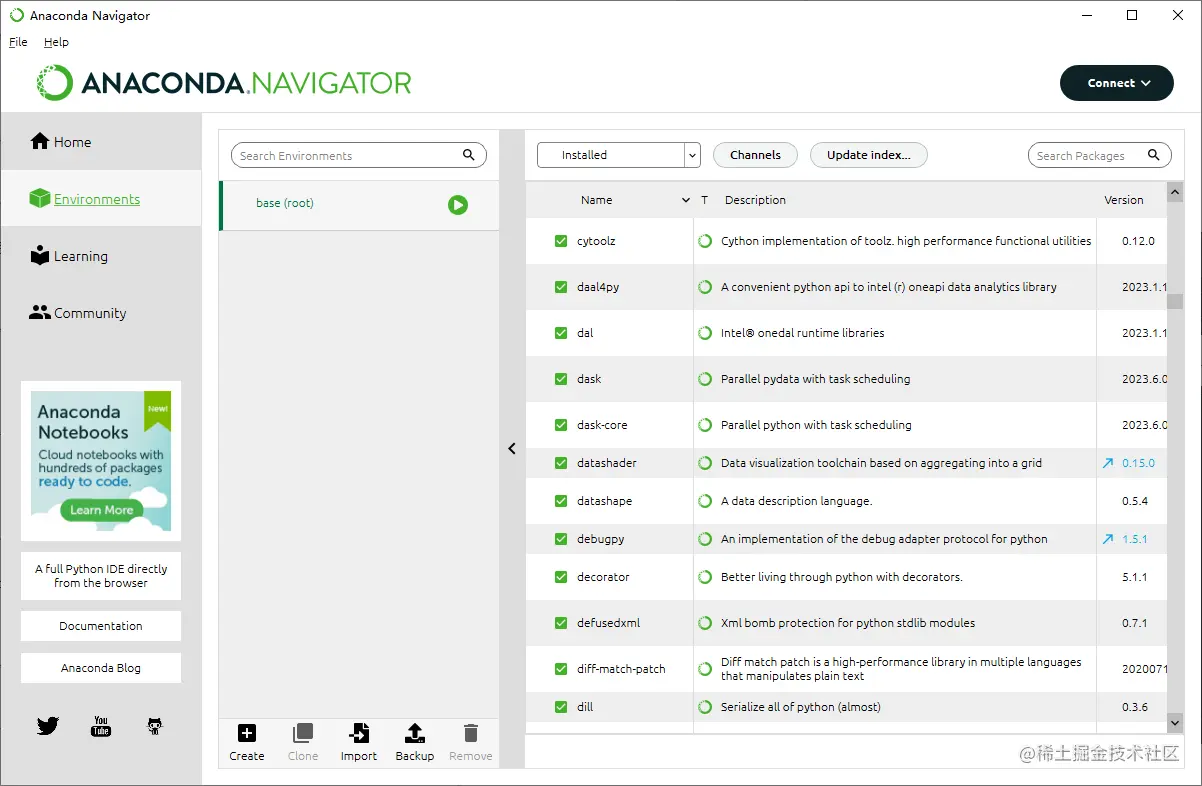Open the YouTube link icon
Screen dimensions: 1202x786
pos(101,726)
